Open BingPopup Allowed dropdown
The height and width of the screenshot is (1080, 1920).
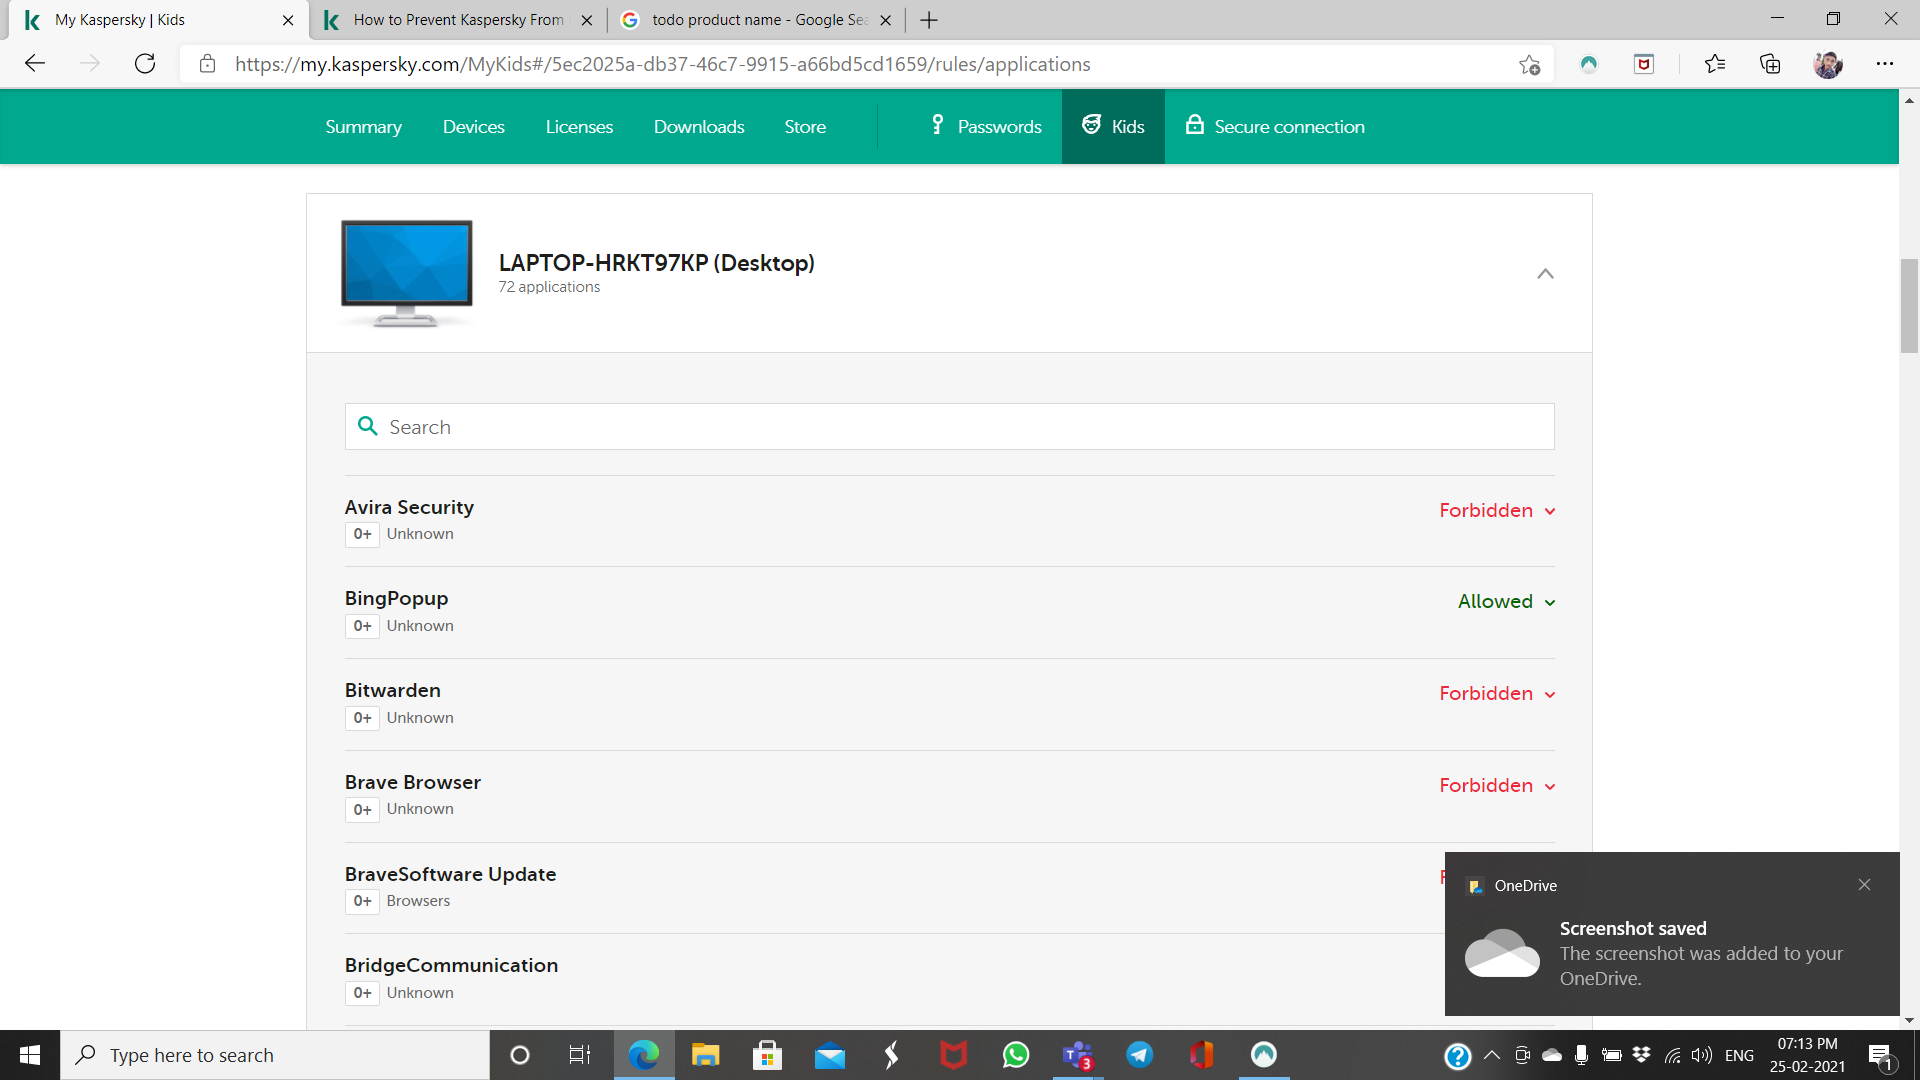click(1506, 601)
